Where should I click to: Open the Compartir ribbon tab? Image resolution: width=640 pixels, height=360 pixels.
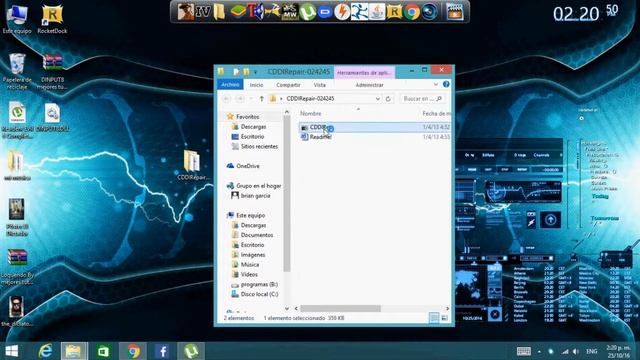[288, 85]
